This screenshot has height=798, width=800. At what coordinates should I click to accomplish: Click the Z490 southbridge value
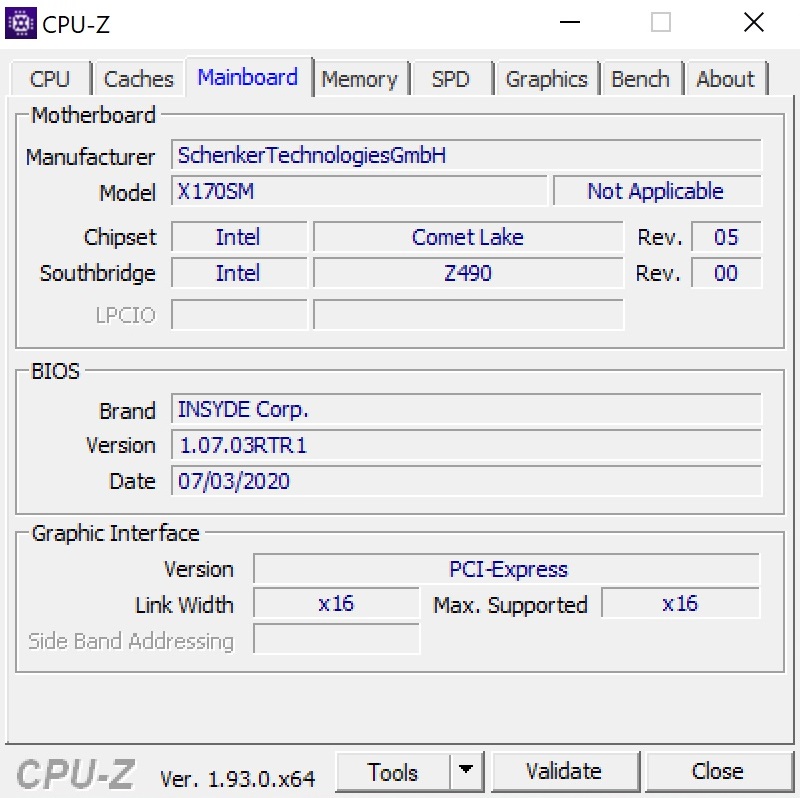click(468, 272)
